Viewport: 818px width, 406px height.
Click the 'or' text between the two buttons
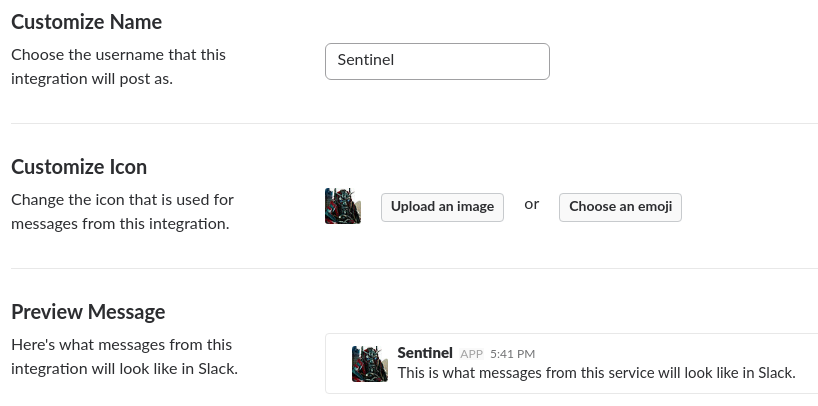(532, 205)
